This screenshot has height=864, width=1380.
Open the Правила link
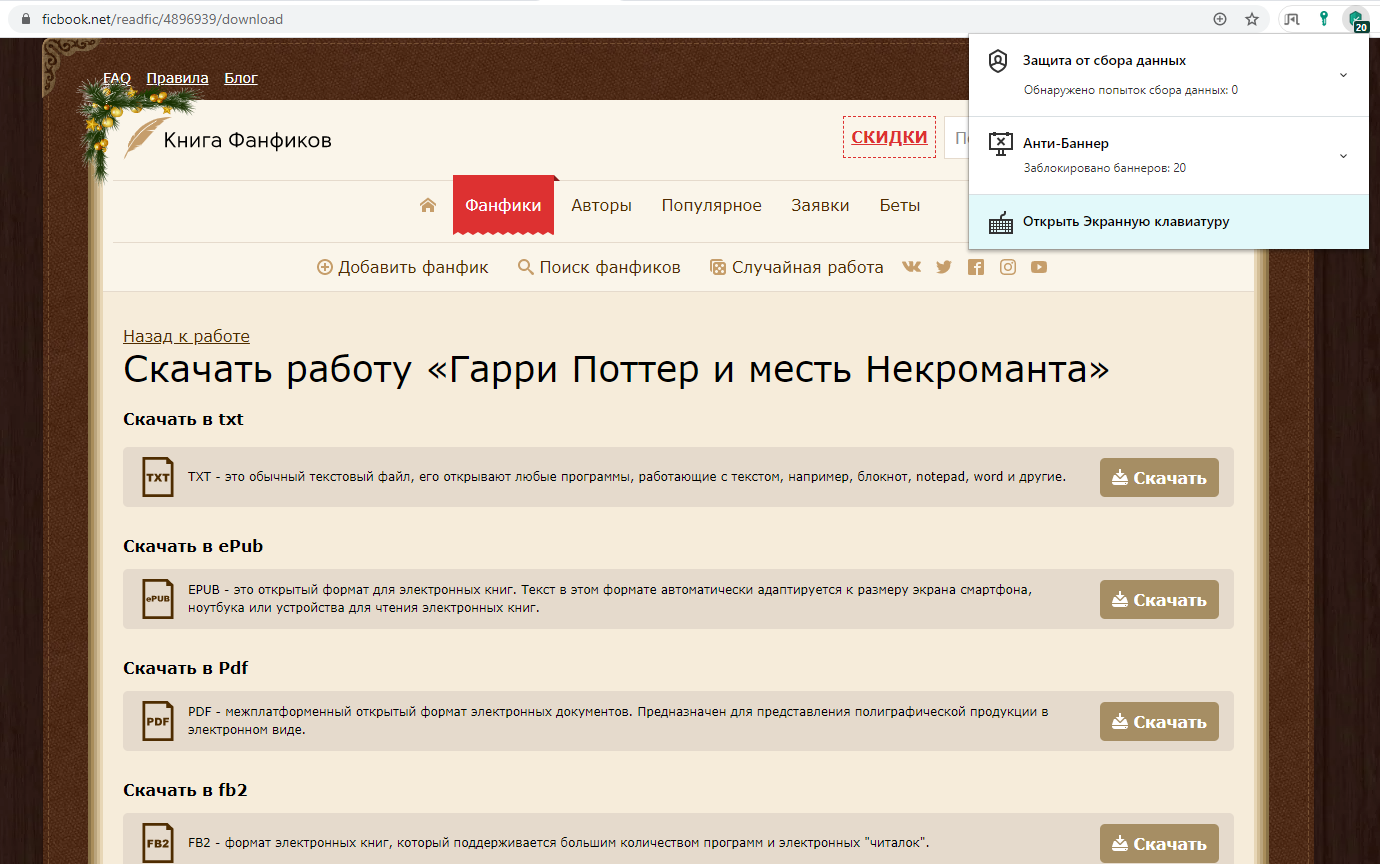(x=177, y=78)
